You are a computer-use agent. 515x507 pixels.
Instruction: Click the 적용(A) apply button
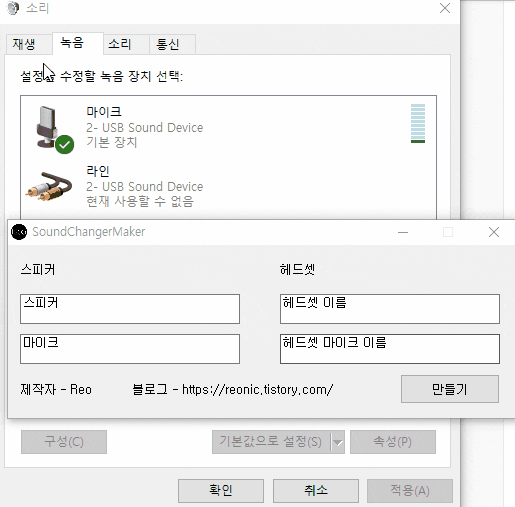(410, 491)
